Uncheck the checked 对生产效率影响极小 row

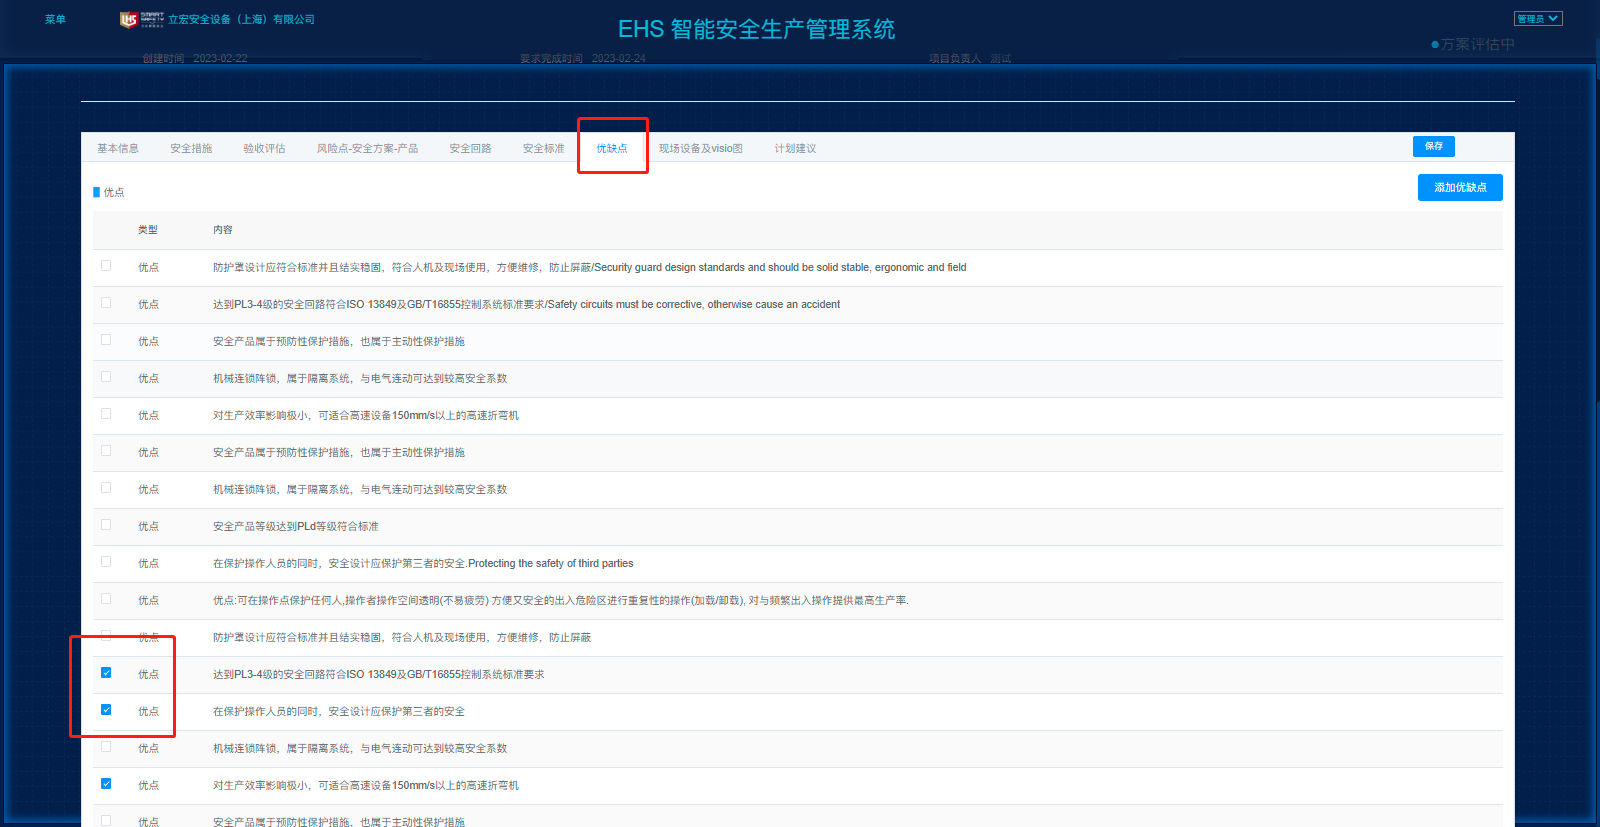point(106,784)
